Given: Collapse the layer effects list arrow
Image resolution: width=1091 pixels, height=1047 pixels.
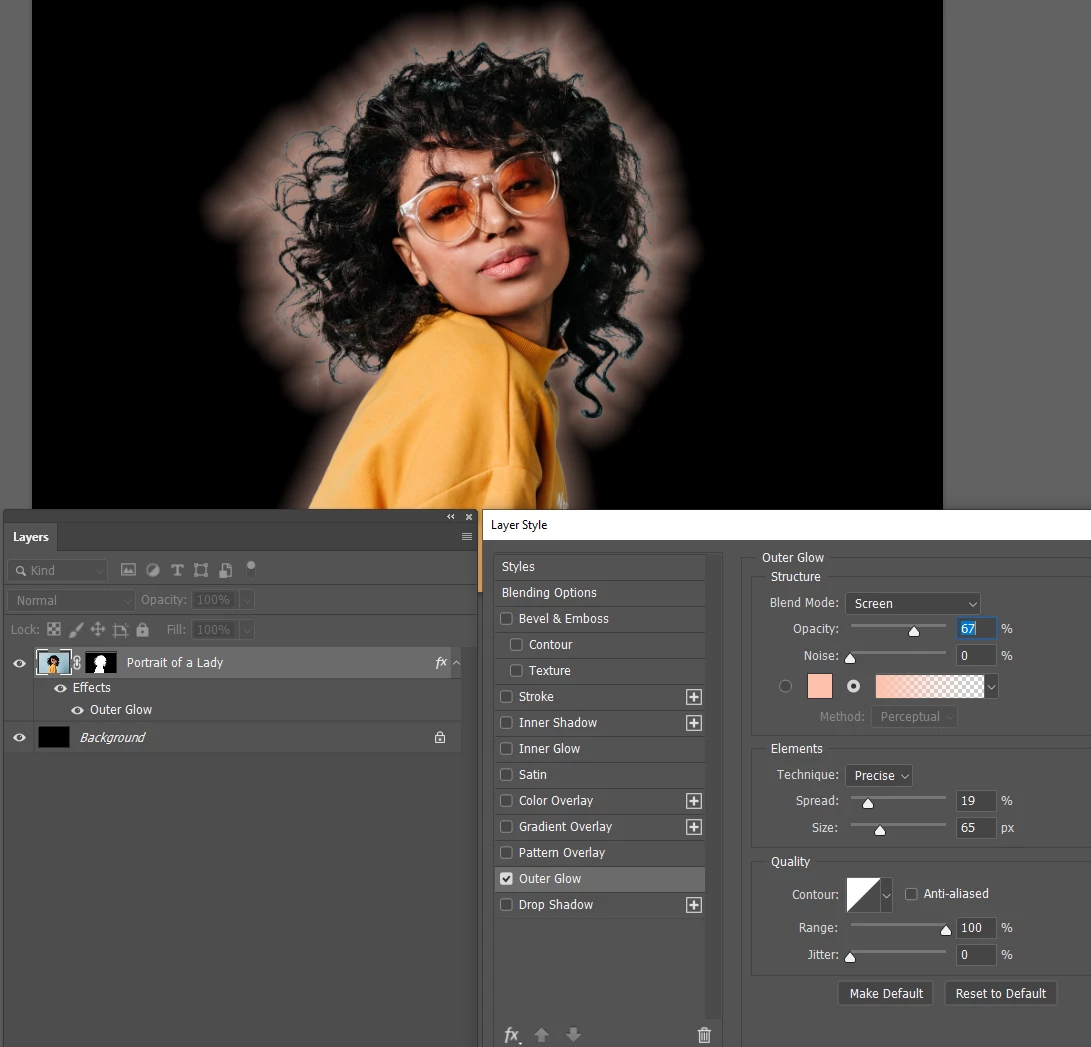Looking at the screenshot, I should (x=456, y=663).
